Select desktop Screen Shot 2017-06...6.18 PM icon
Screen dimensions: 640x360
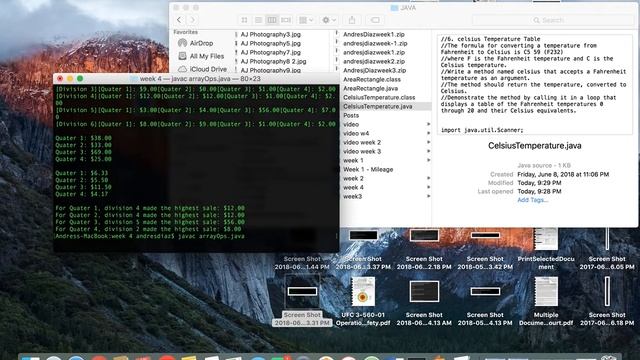tap(607, 291)
